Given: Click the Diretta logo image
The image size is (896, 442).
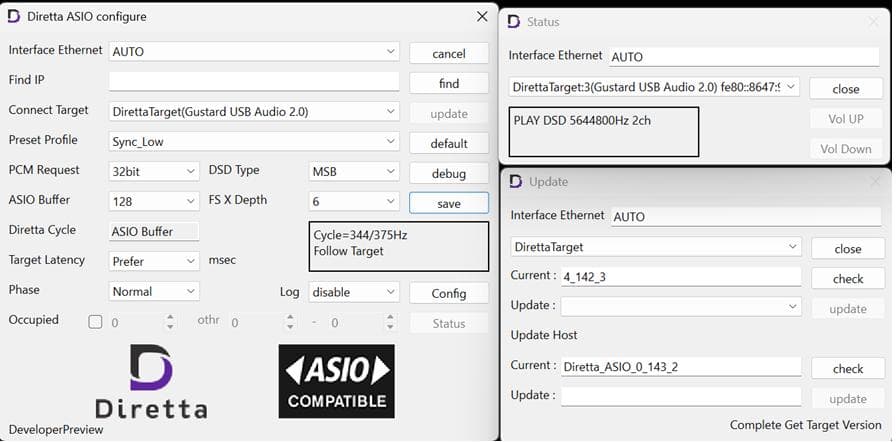Looking at the screenshot, I should click(151, 382).
